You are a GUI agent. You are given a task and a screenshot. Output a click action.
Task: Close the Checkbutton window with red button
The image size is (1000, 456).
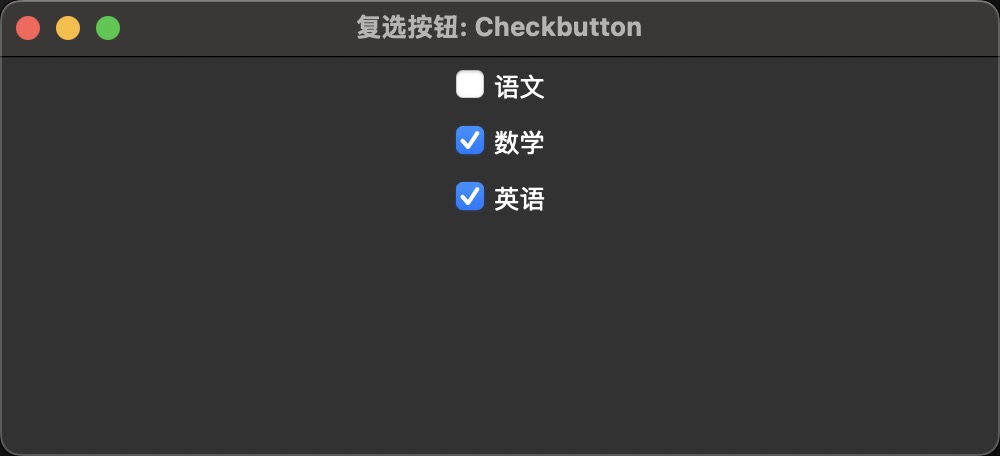click(x=28, y=28)
